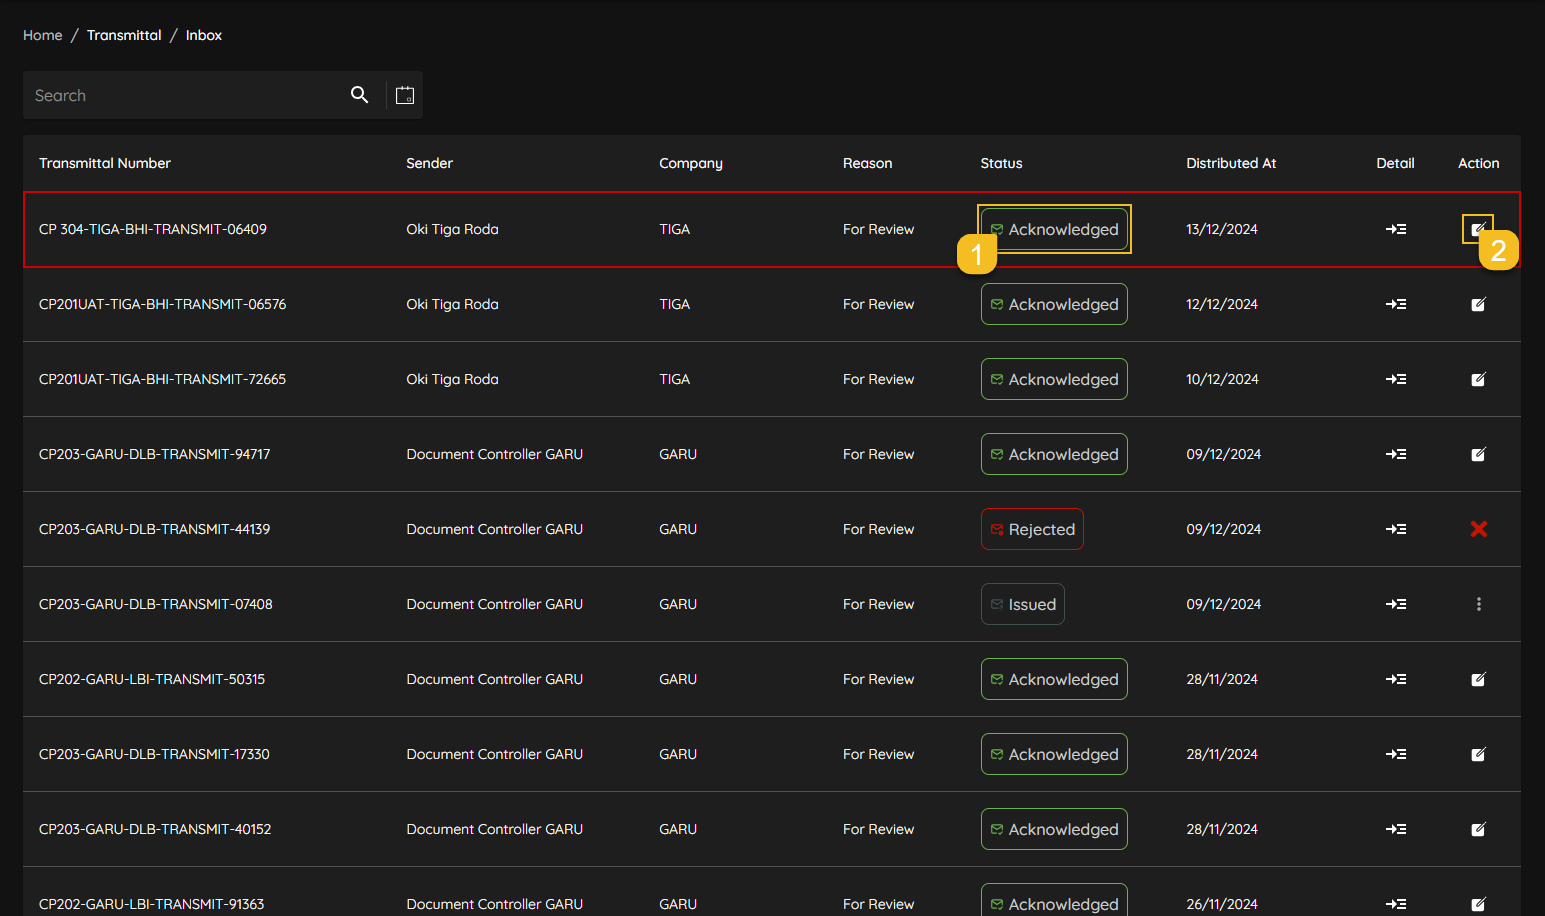The width and height of the screenshot is (1545, 916).
Task: Open detail for CP202-GARU-LBI-TRANSMIT-50315
Action: [x=1396, y=679]
